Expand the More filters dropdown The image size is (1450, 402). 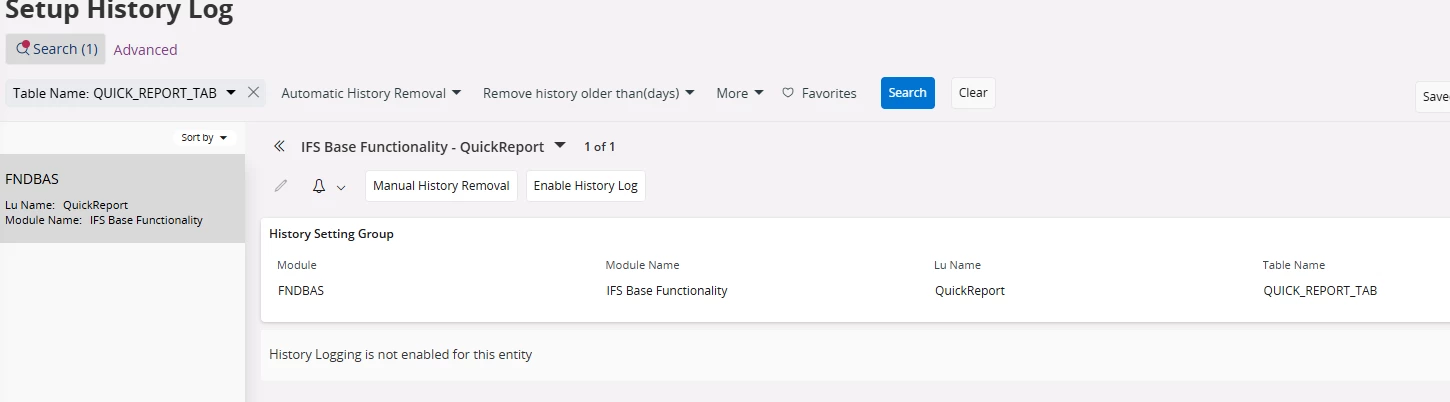pos(740,93)
